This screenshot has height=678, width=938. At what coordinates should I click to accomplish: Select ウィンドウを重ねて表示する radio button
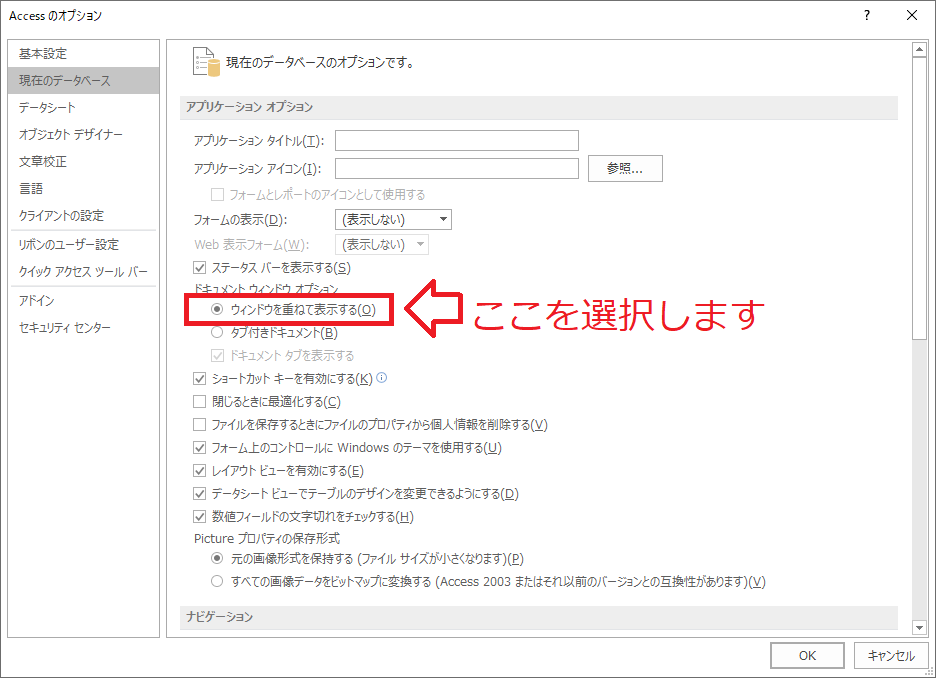[217, 310]
